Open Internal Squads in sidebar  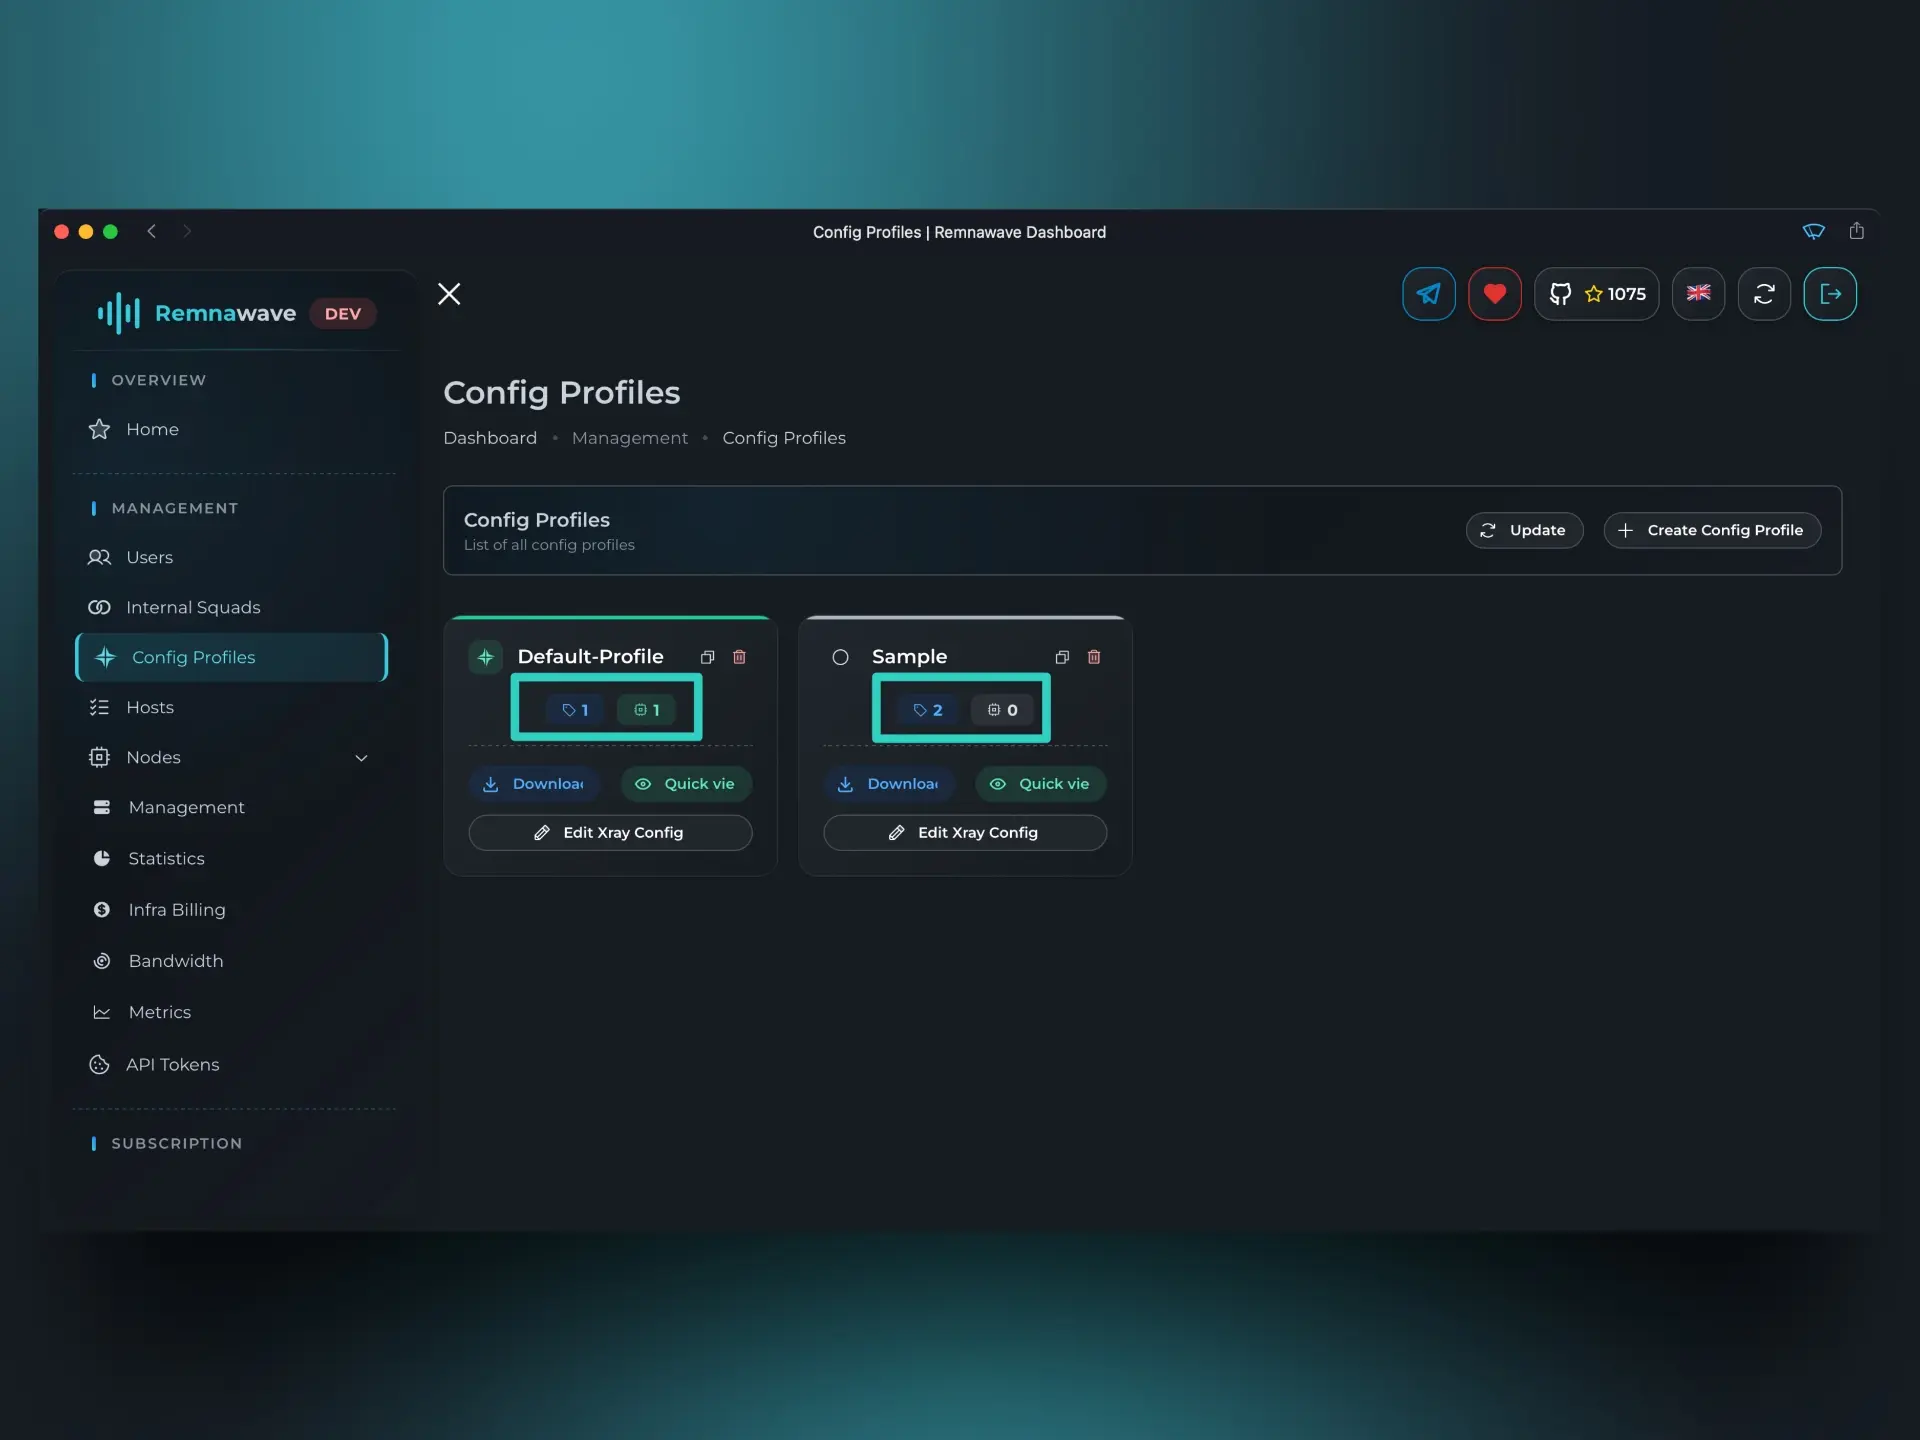(192, 607)
